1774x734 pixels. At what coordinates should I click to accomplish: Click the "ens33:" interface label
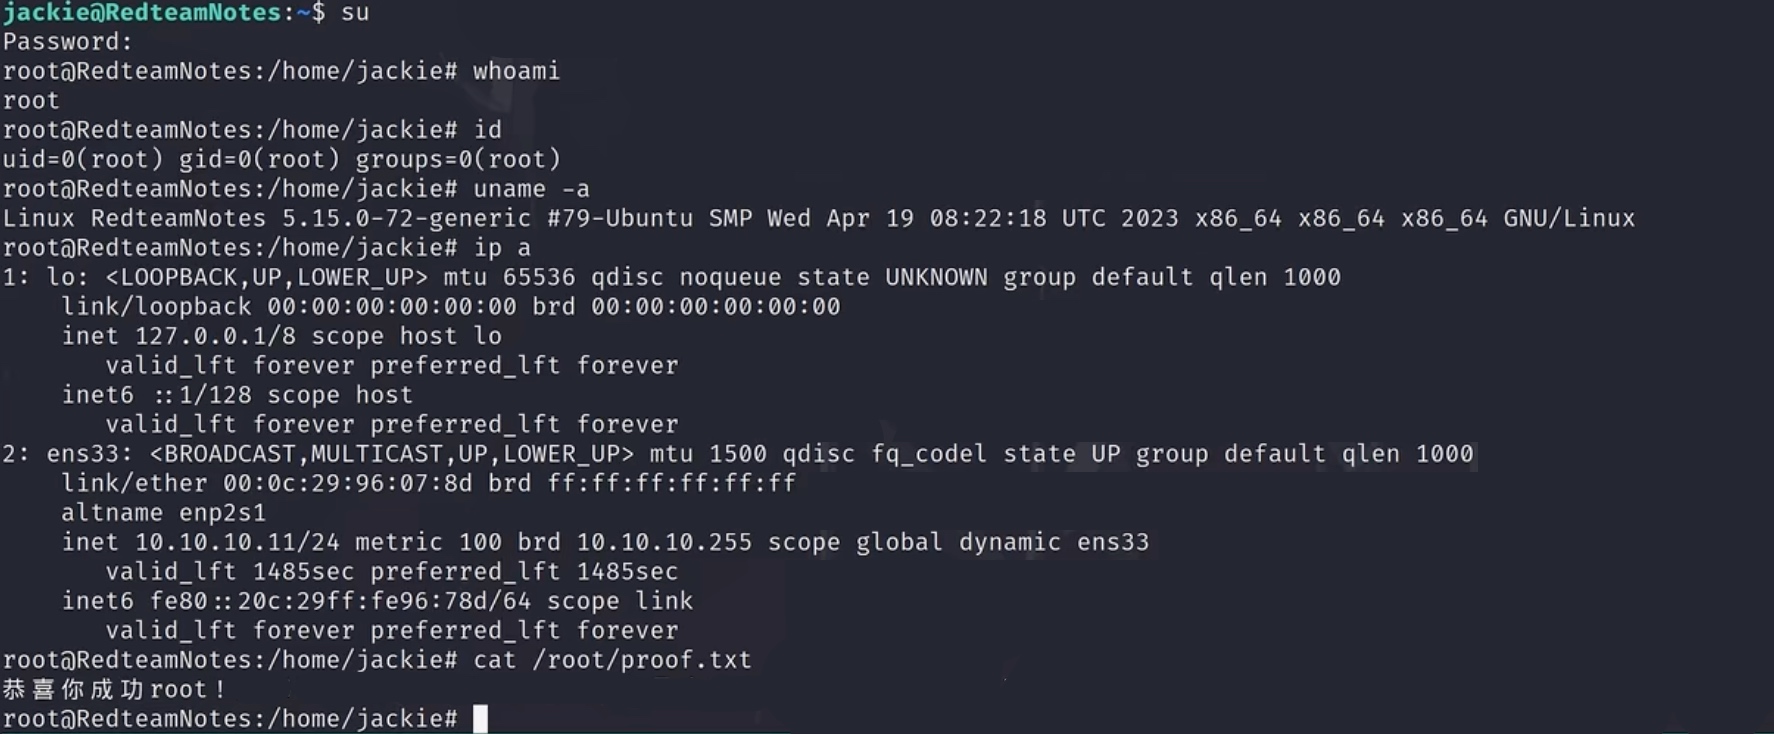coord(90,454)
